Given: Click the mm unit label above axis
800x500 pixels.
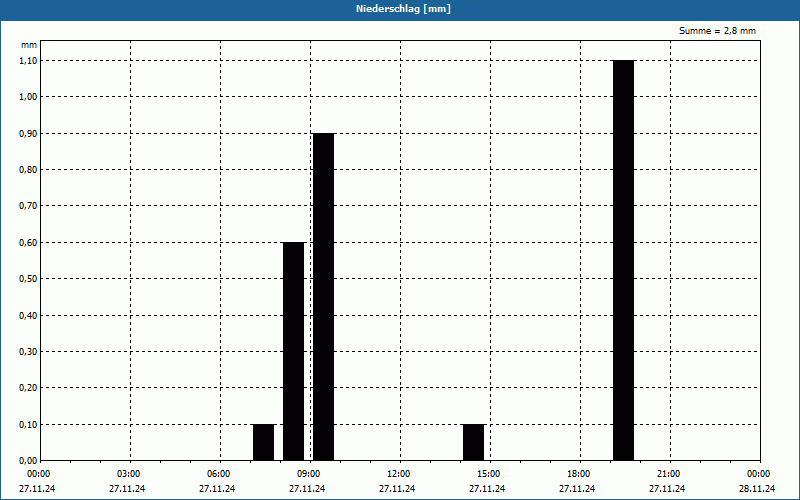Looking at the screenshot, I should click(x=29, y=45).
